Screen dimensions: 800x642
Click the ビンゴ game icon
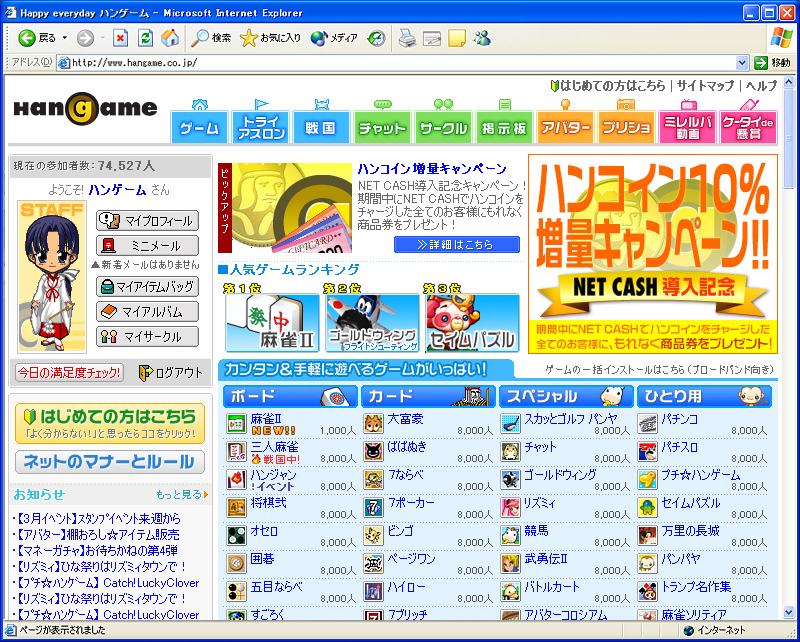pyautogui.click(x=373, y=535)
